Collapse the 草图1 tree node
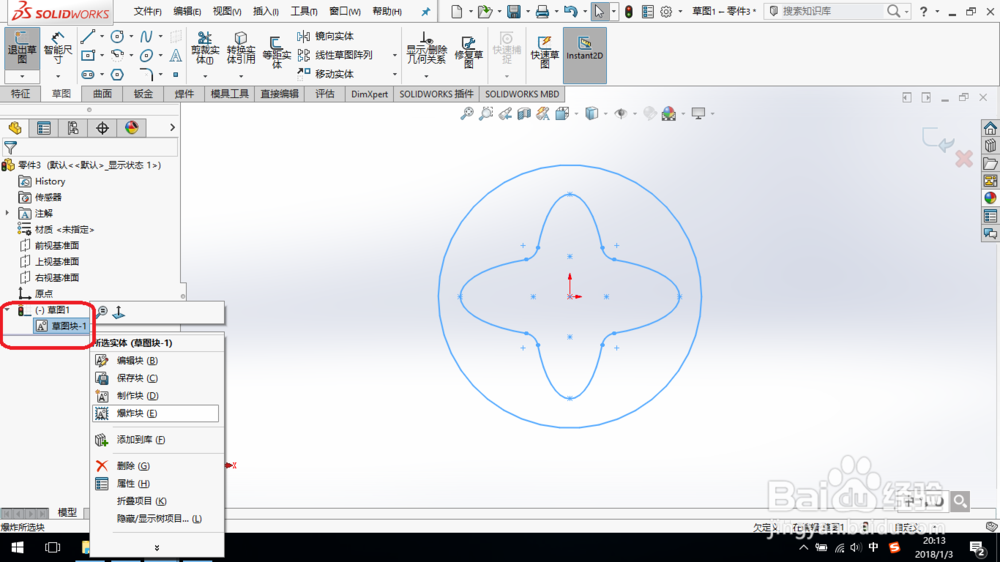The height and width of the screenshot is (562, 1000). point(8,309)
